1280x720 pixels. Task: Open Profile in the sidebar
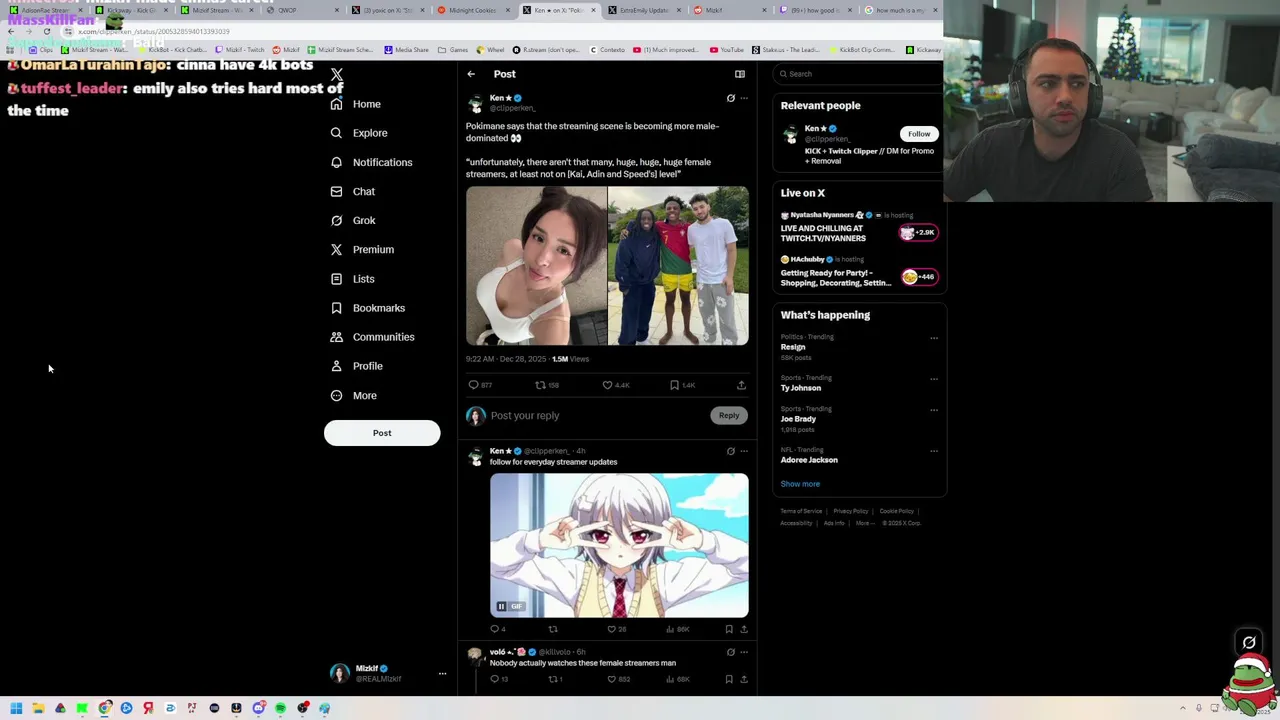click(356, 366)
